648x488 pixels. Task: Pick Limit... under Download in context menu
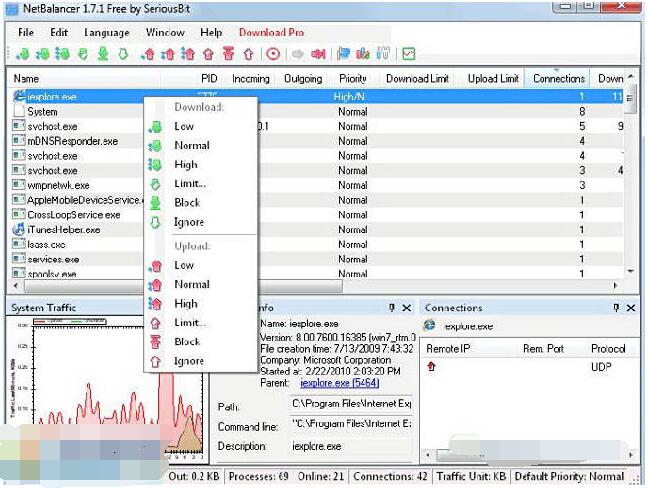tap(190, 183)
